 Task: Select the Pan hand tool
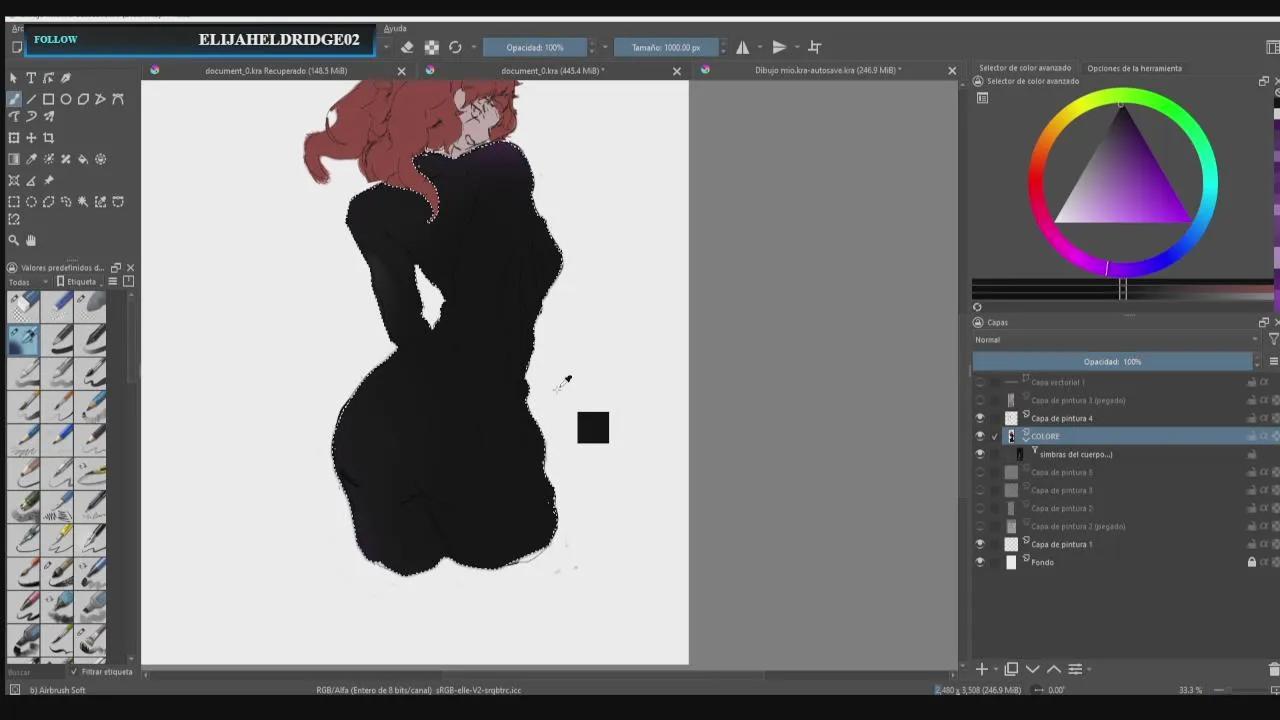pyautogui.click(x=31, y=240)
